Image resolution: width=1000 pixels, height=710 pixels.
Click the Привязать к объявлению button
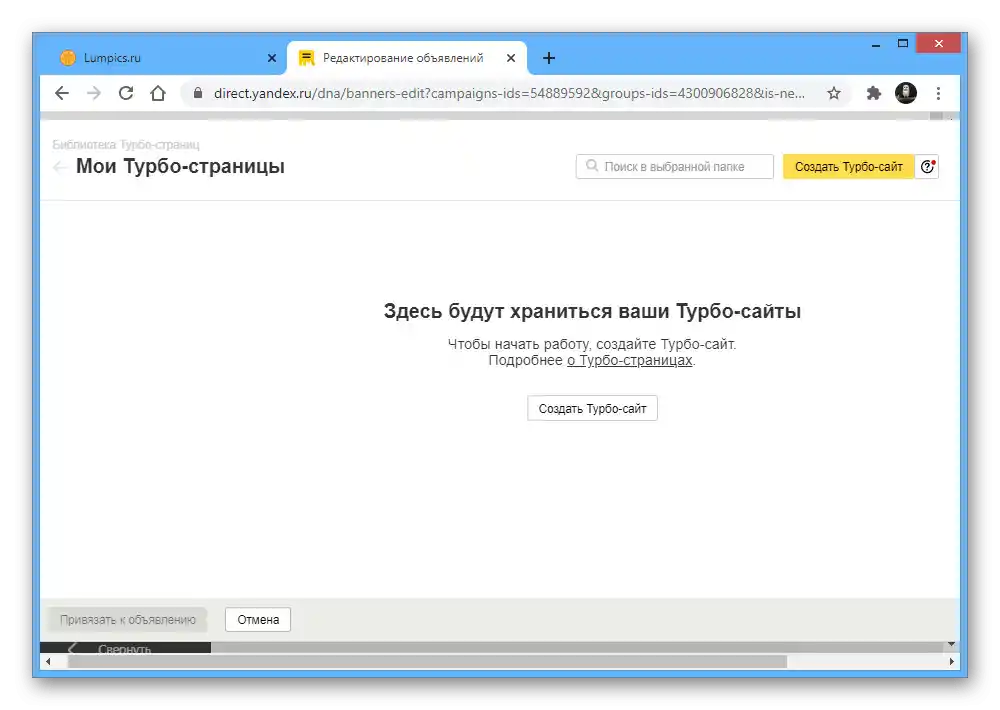coord(128,619)
